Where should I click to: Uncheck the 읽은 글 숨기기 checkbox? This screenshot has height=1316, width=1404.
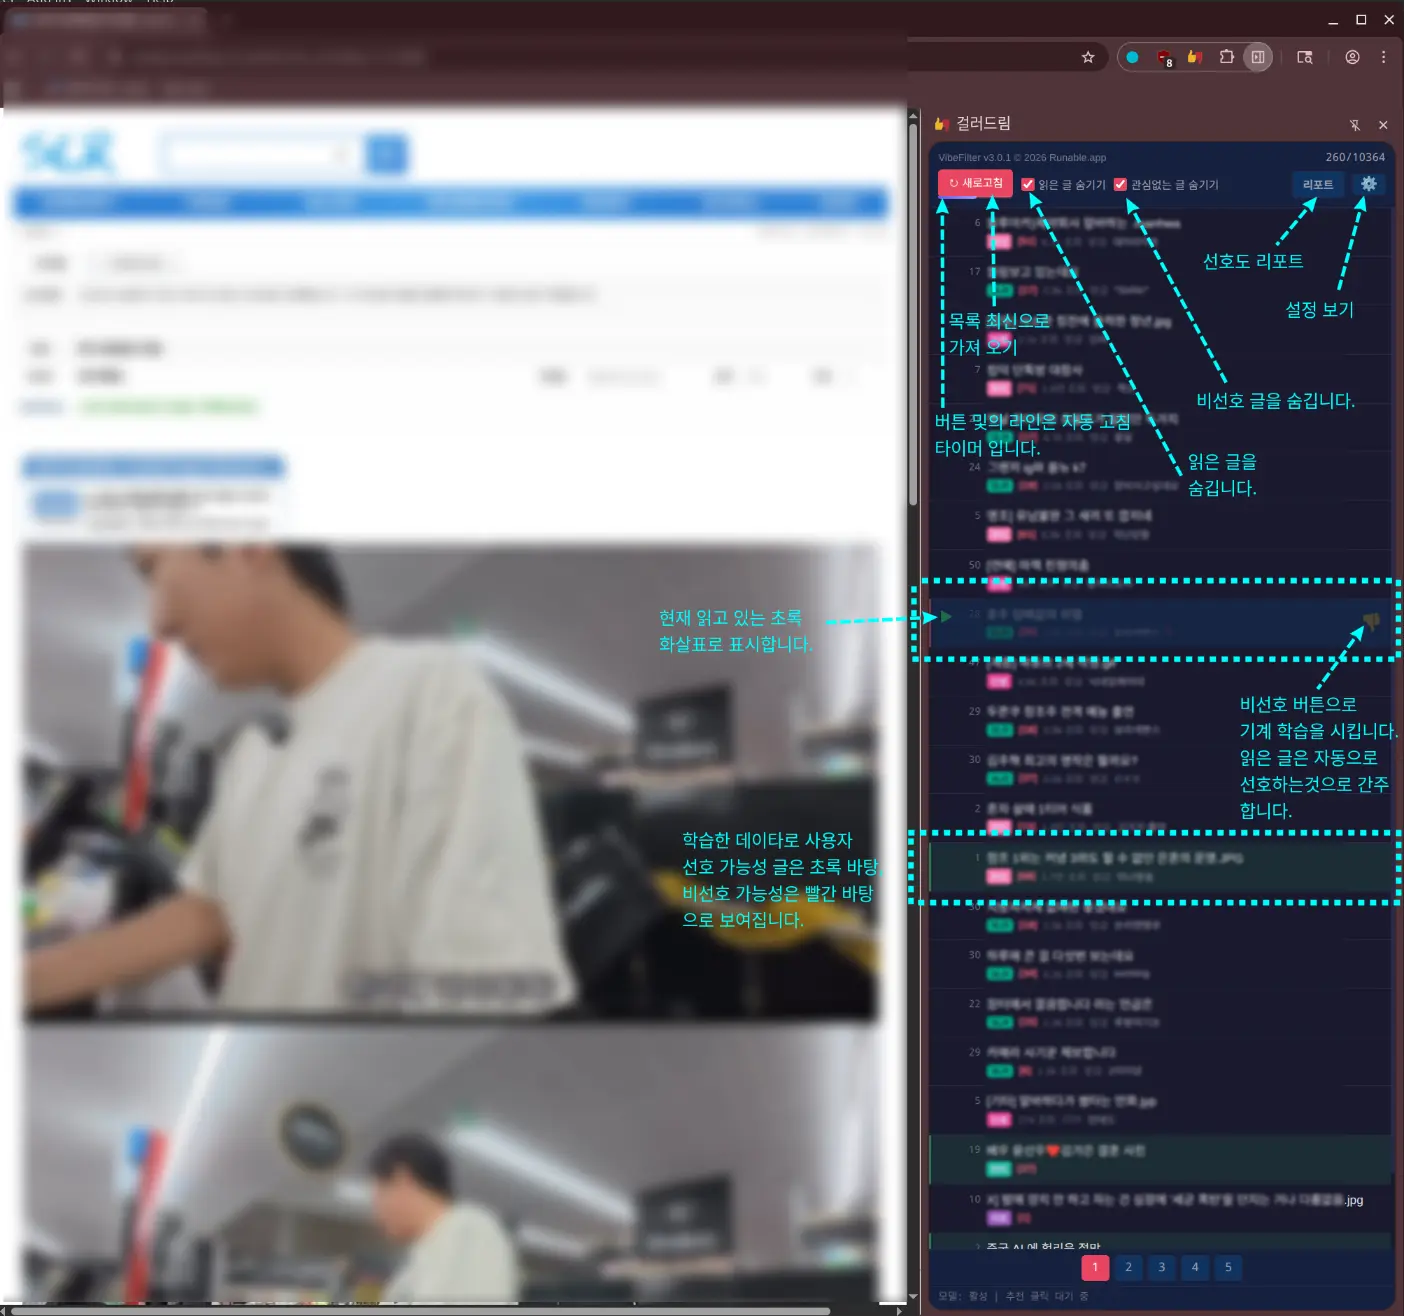pos(1028,184)
